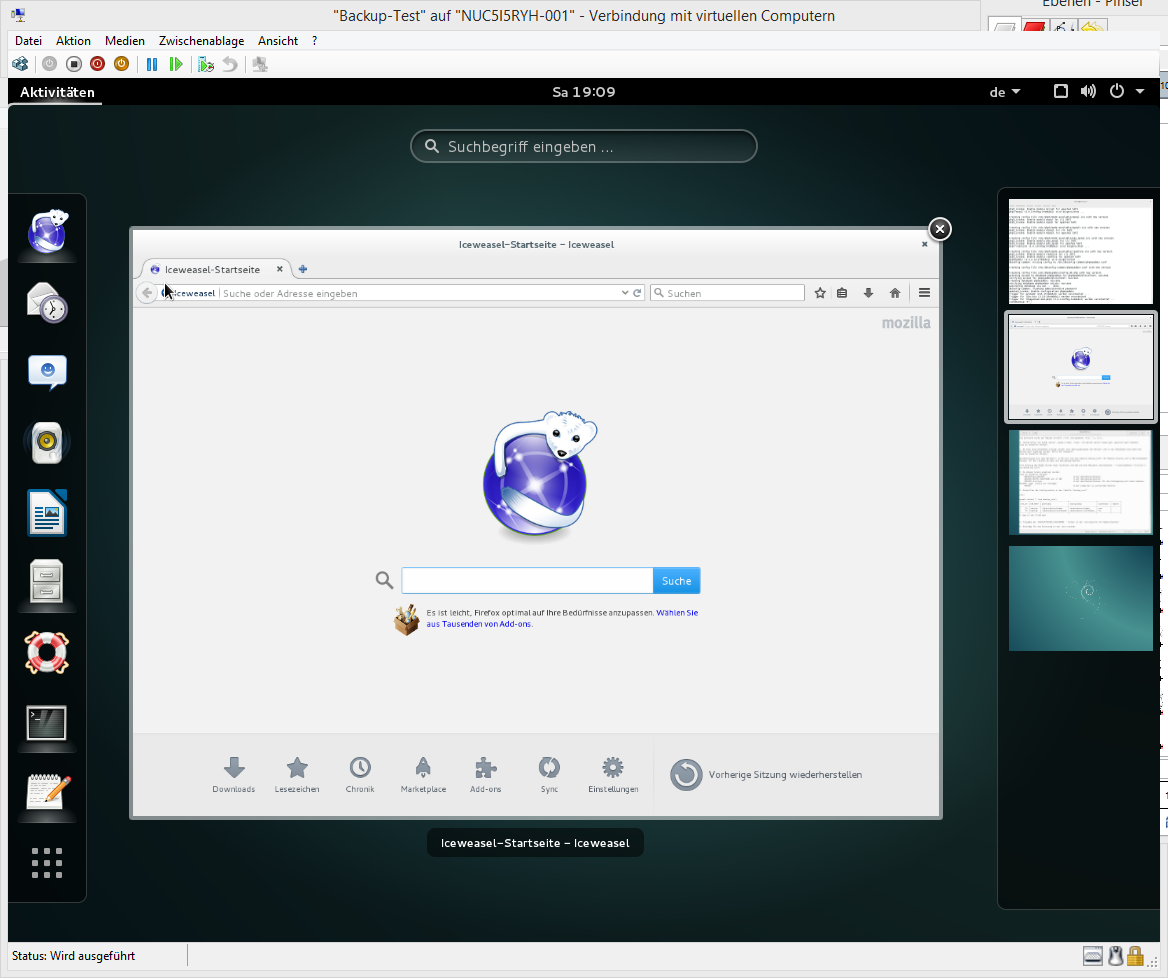The image size is (1168, 978).
Task: Click the orange Save VM state icon
Action: (x=121, y=65)
